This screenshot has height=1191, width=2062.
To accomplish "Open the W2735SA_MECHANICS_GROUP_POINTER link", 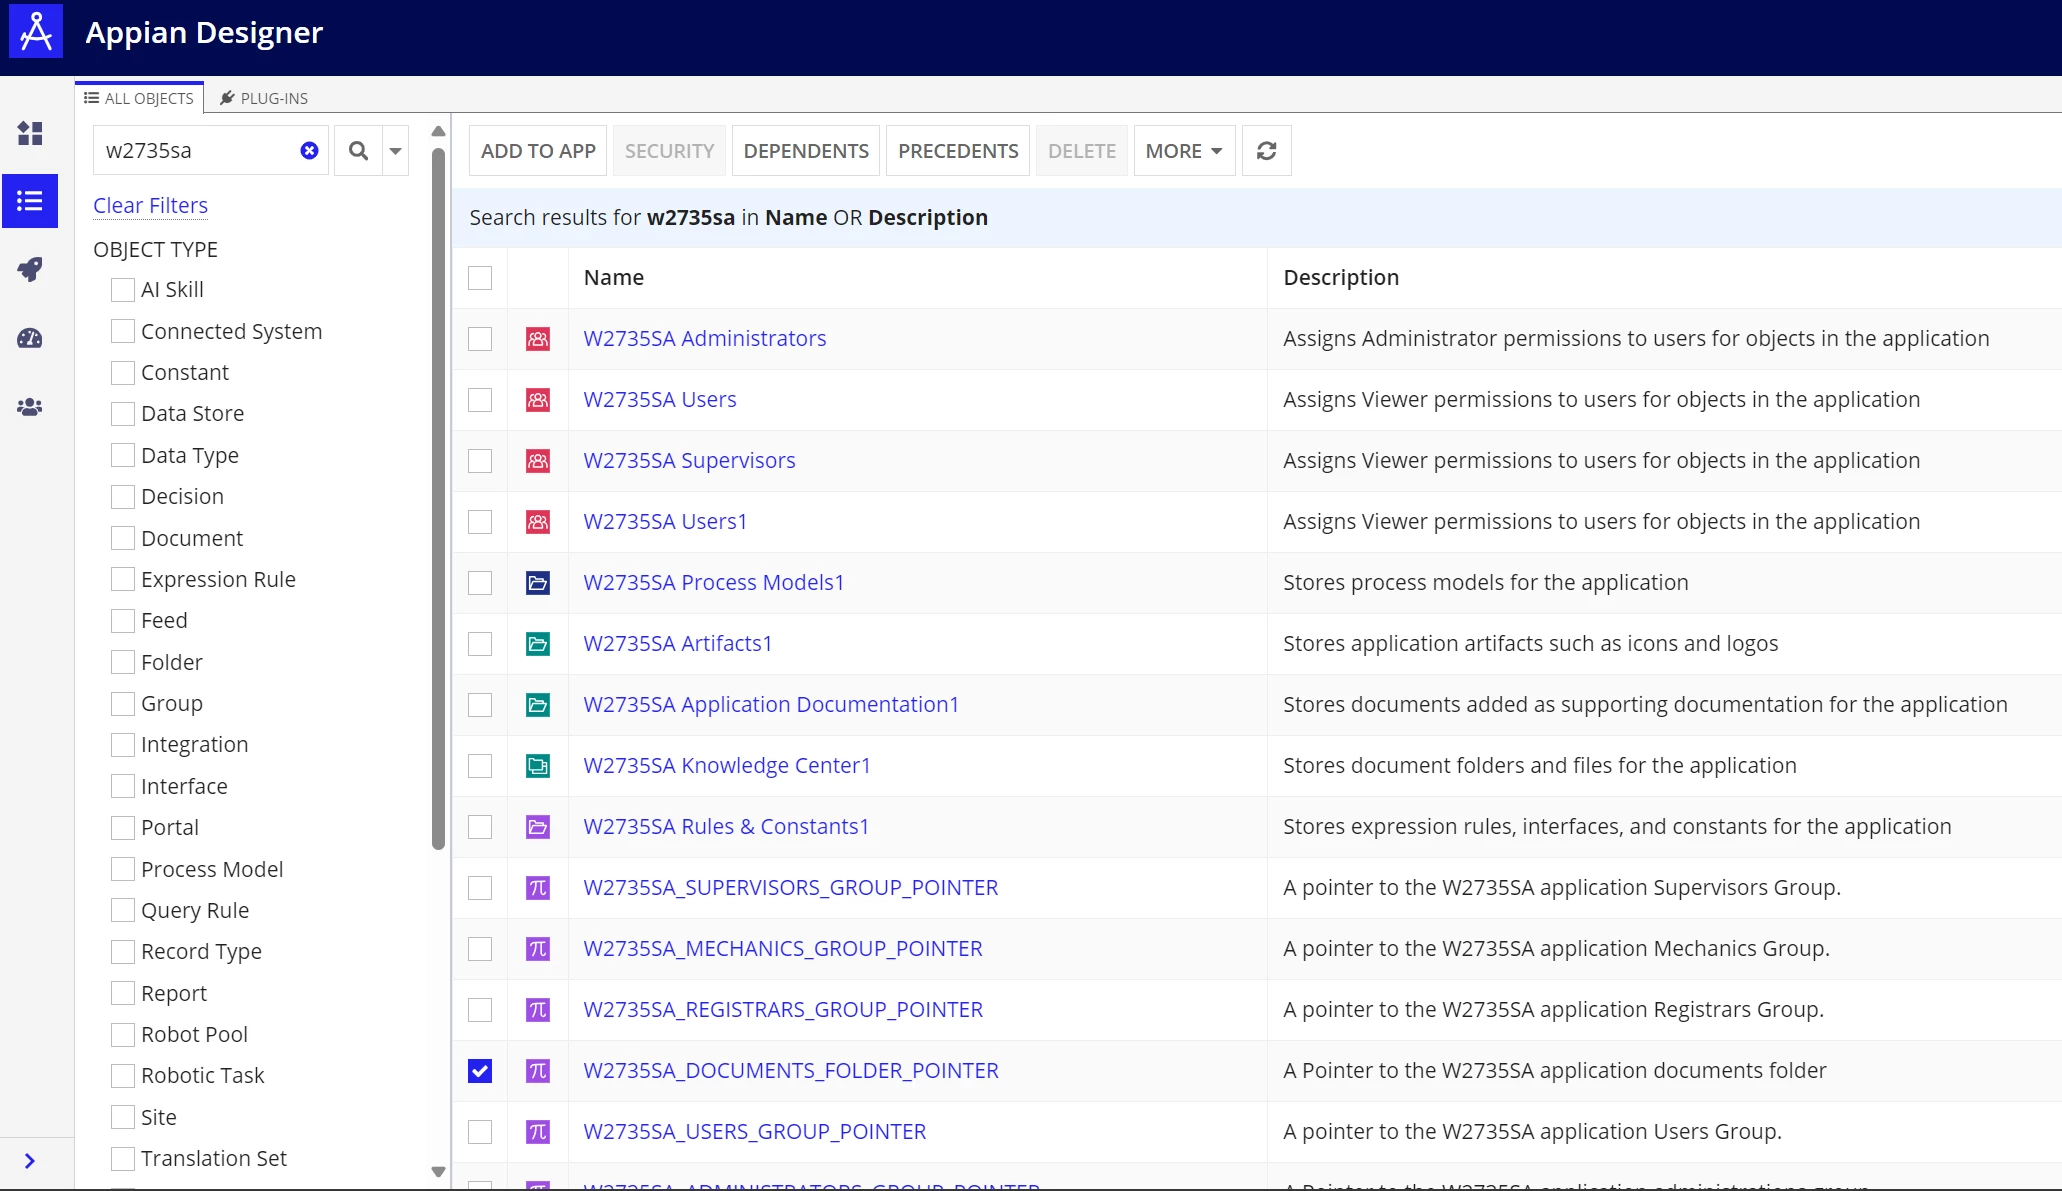I will point(783,949).
